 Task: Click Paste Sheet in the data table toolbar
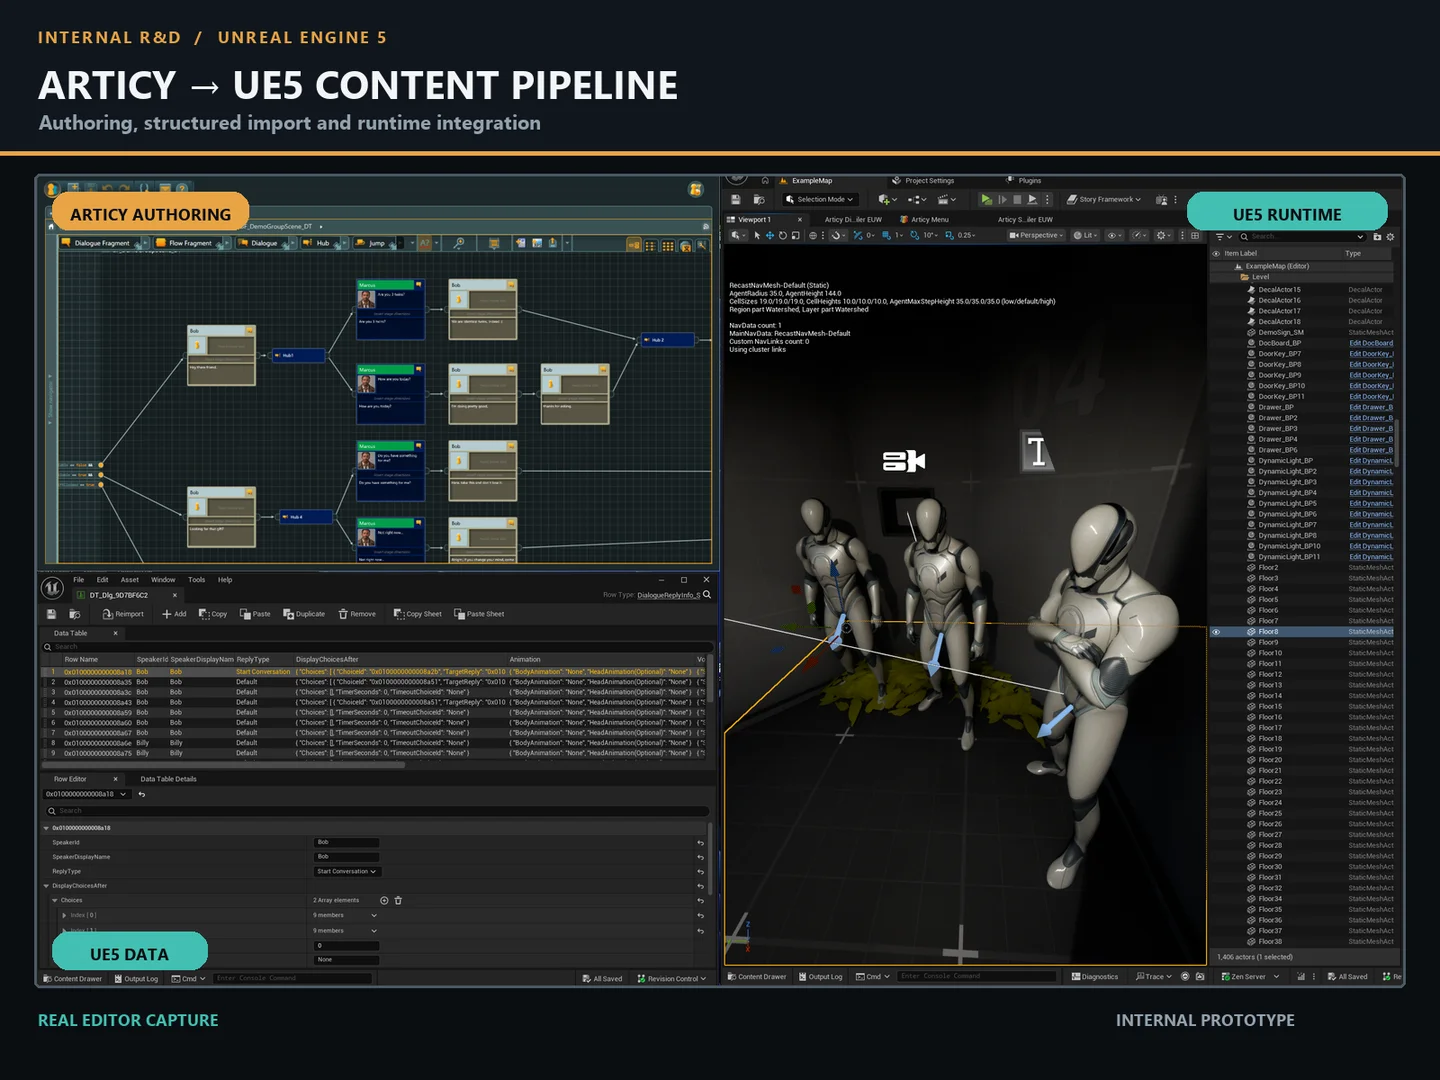(x=479, y=614)
